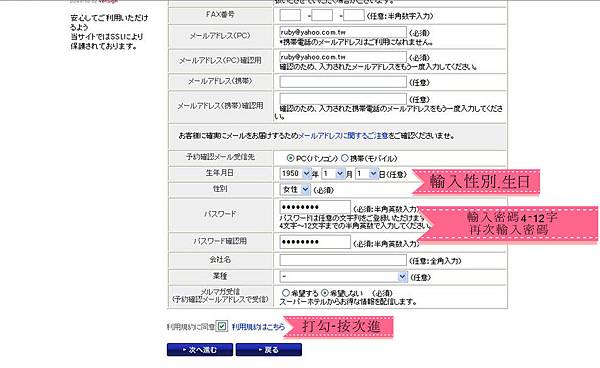Click the 予約確認メール受信先 label
This screenshot has height=368, width=600.
220,157
